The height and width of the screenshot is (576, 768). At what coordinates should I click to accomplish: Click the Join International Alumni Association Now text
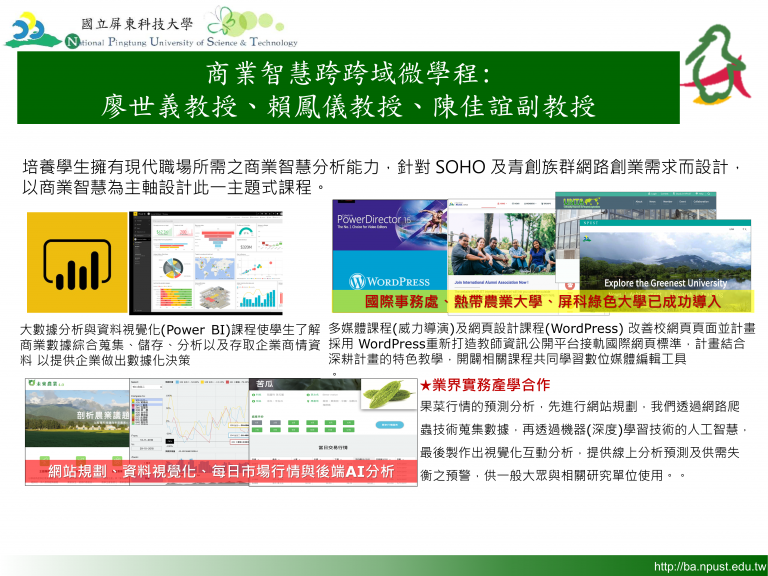(491, 283)
